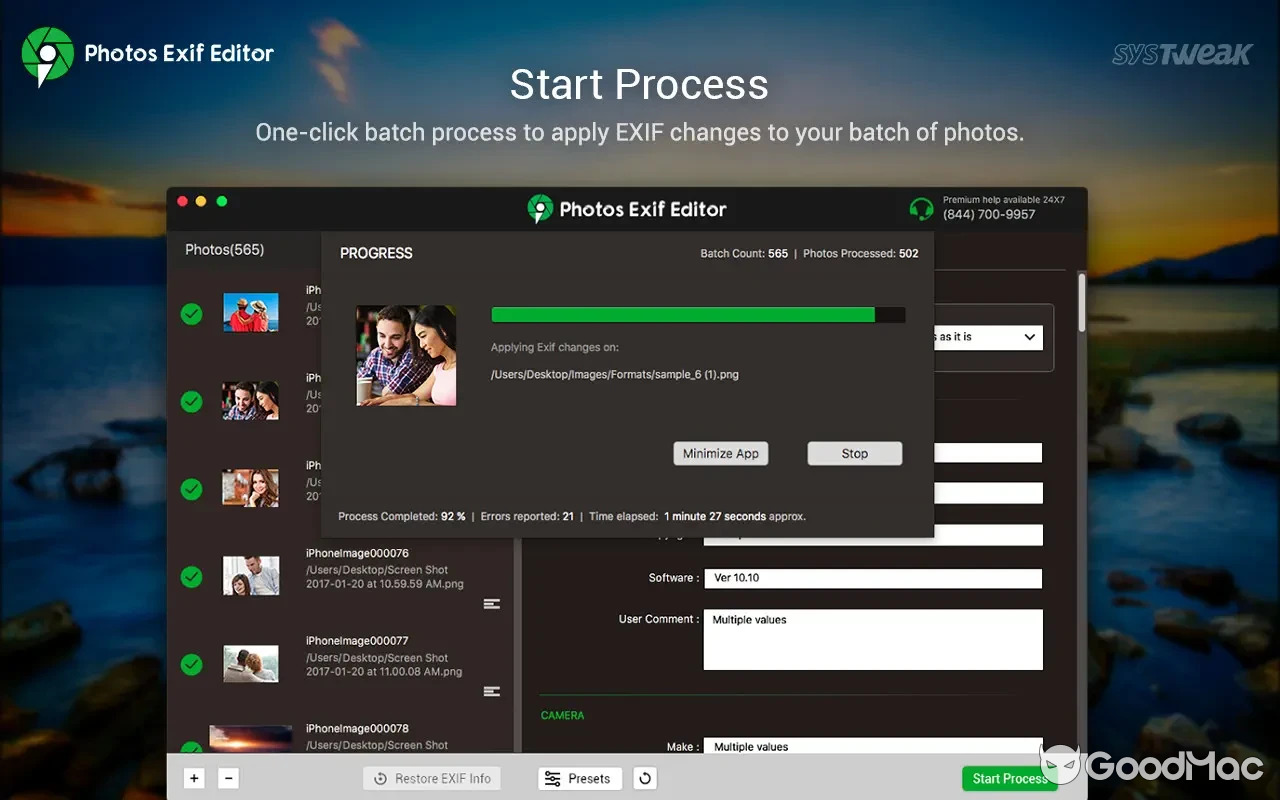
Task: Click the reset arrow icon beside Presets
Action: (643, 778)
